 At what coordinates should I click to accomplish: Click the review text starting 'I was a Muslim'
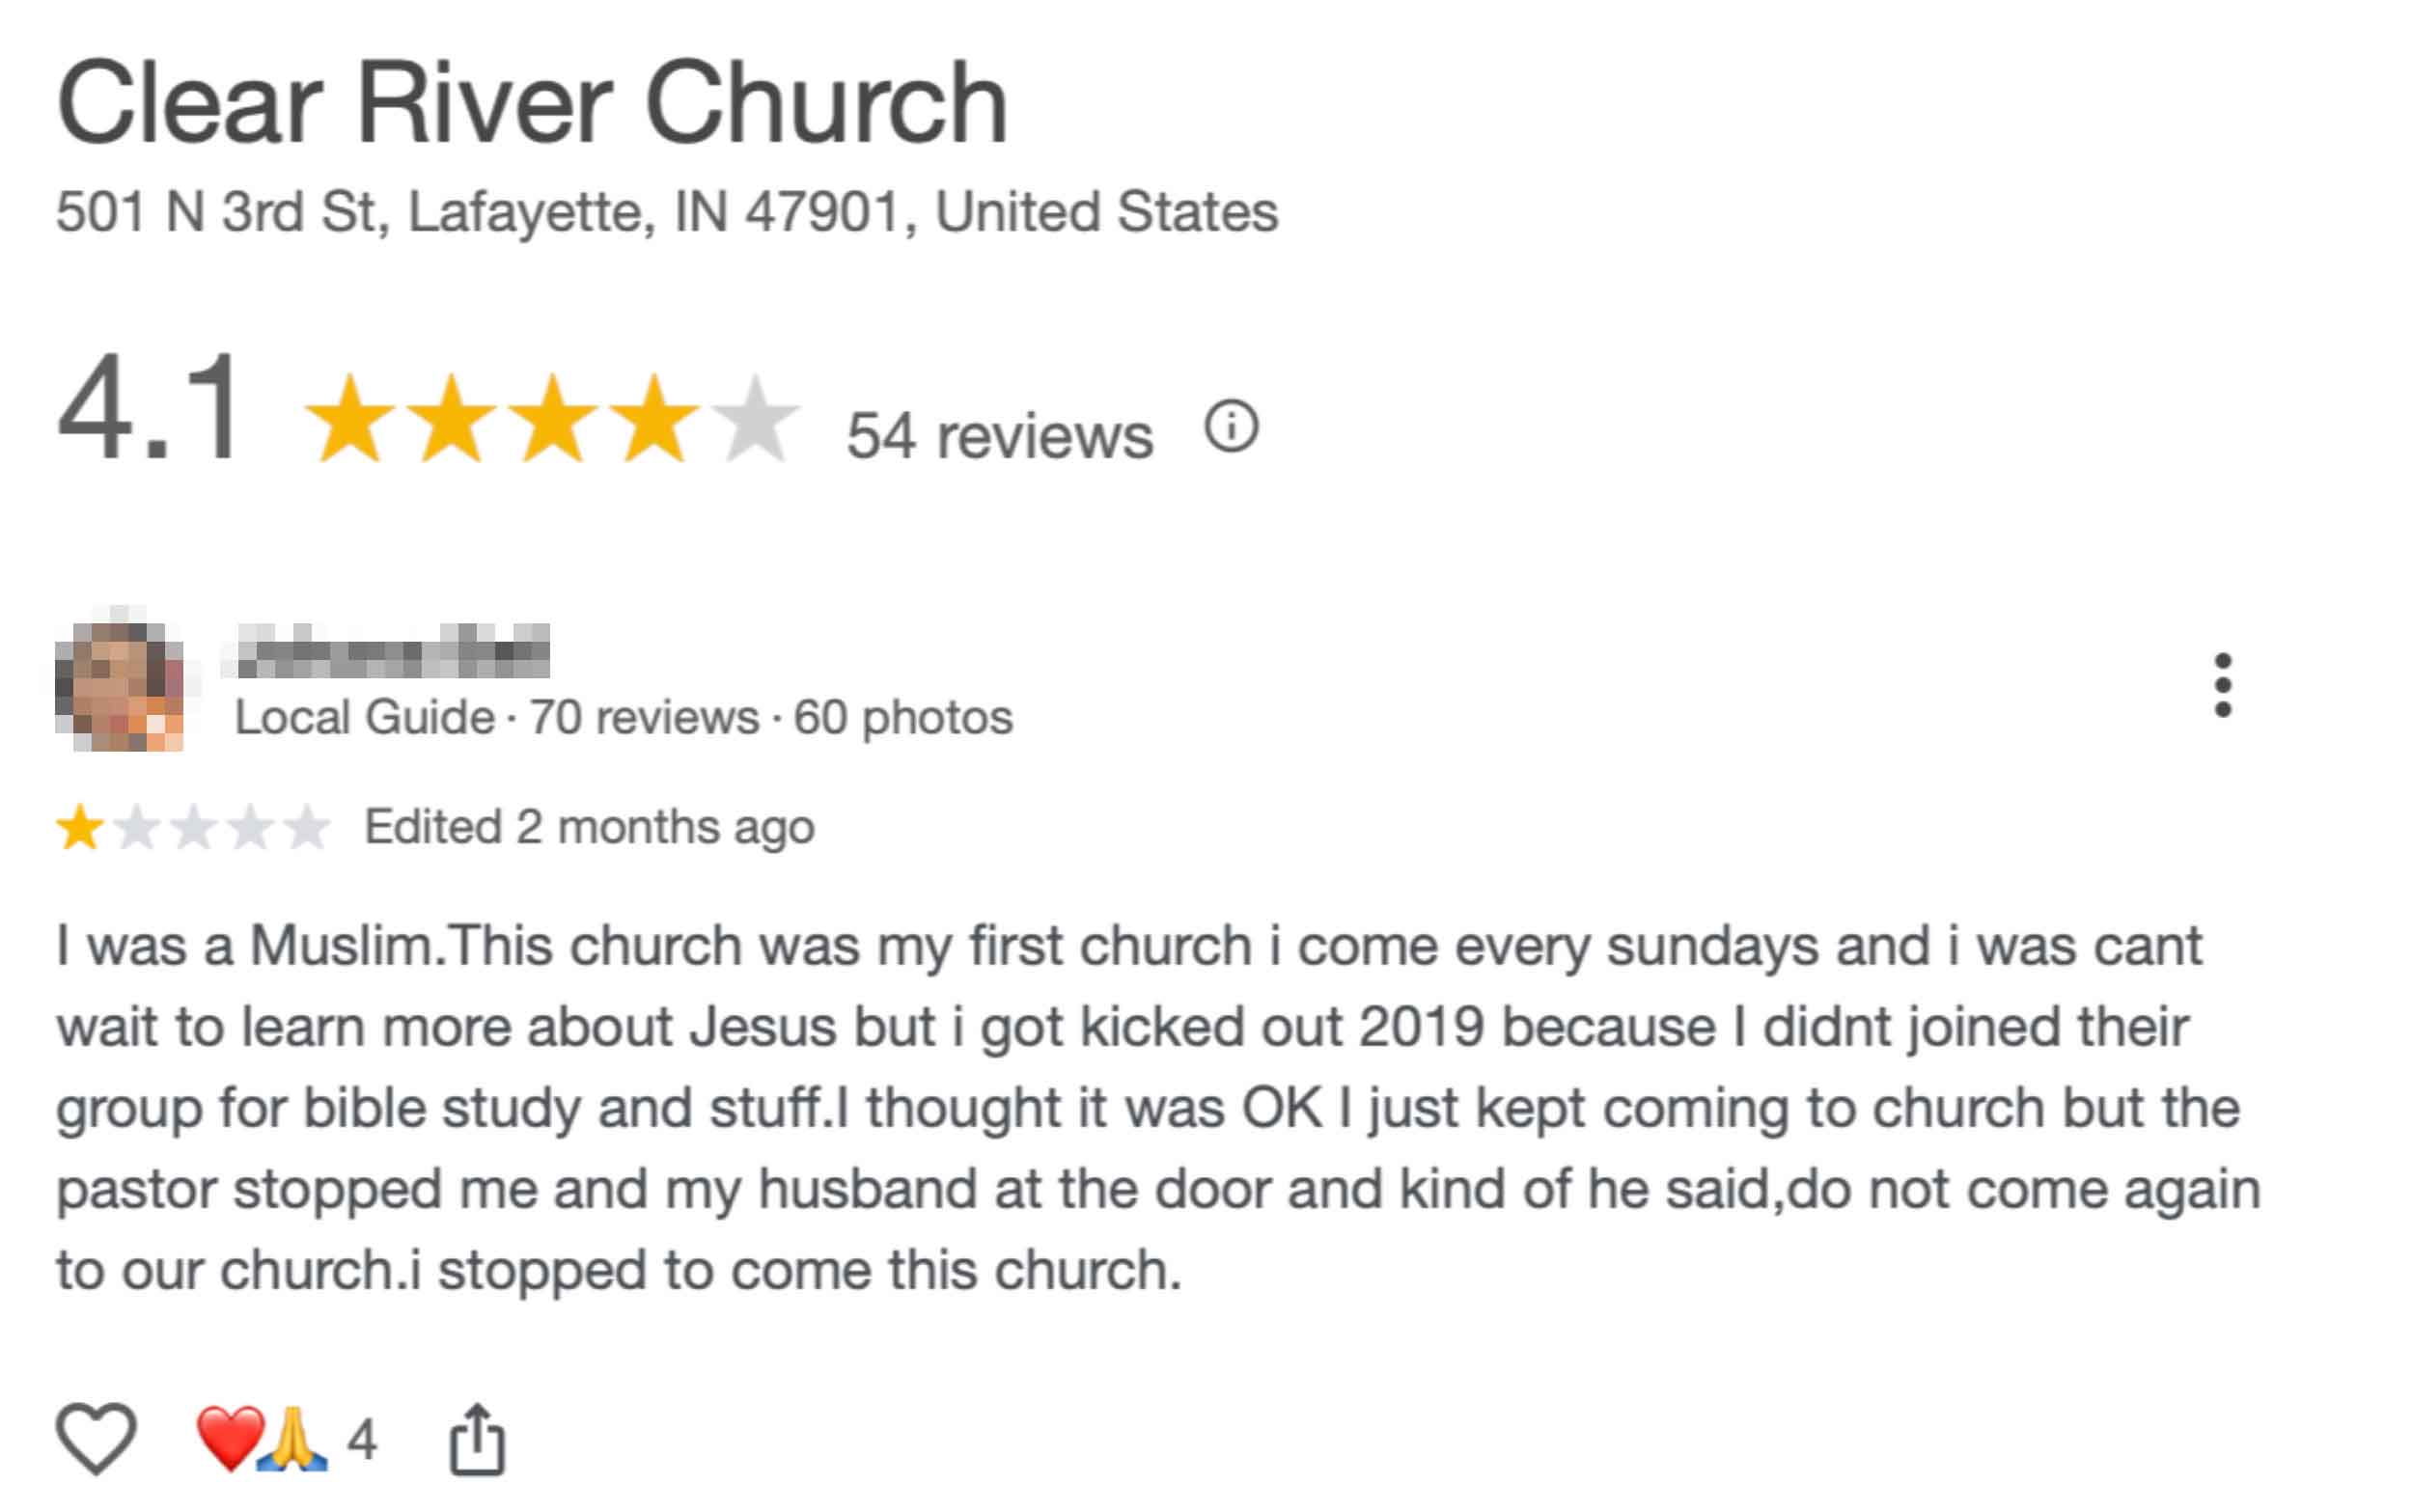pos(1150,1107)
